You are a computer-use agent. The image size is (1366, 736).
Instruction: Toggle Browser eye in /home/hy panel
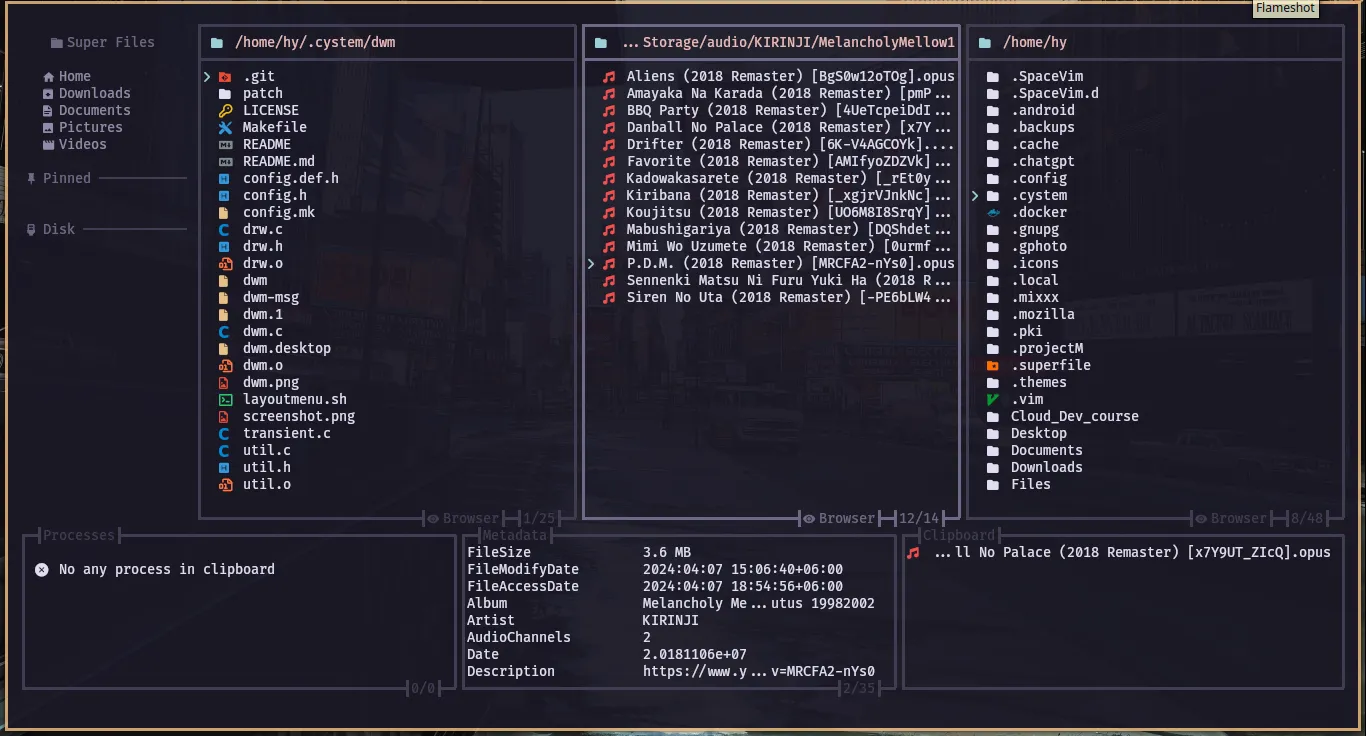pos(1200,519)
